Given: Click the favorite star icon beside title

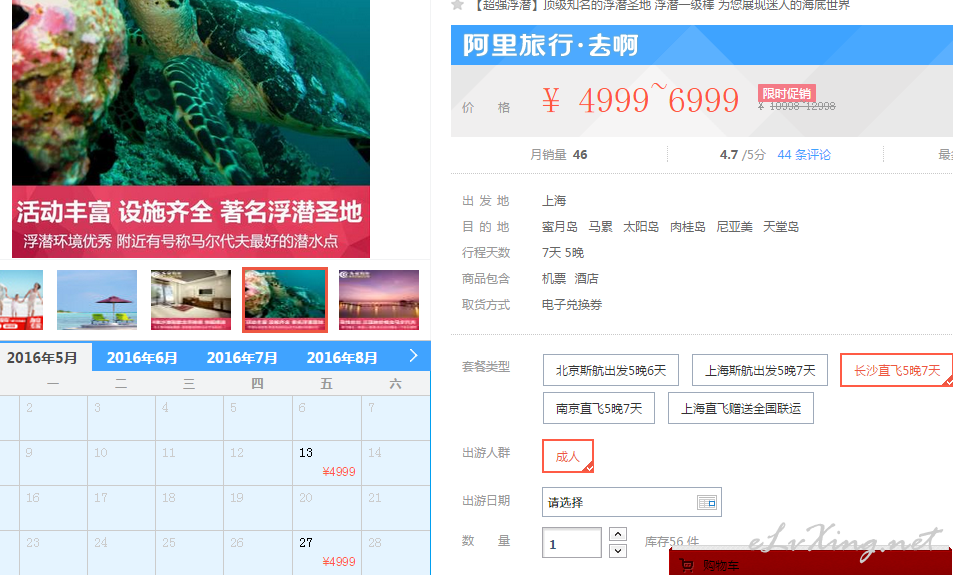Looking at the screenshot, I should pos(458,5).
